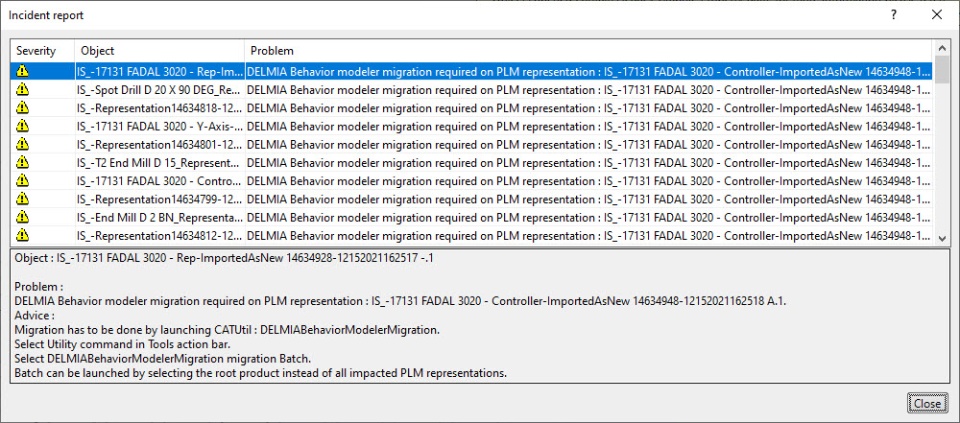Click warning icon for Spot Drill D 20 row

(x=22, y=89)
